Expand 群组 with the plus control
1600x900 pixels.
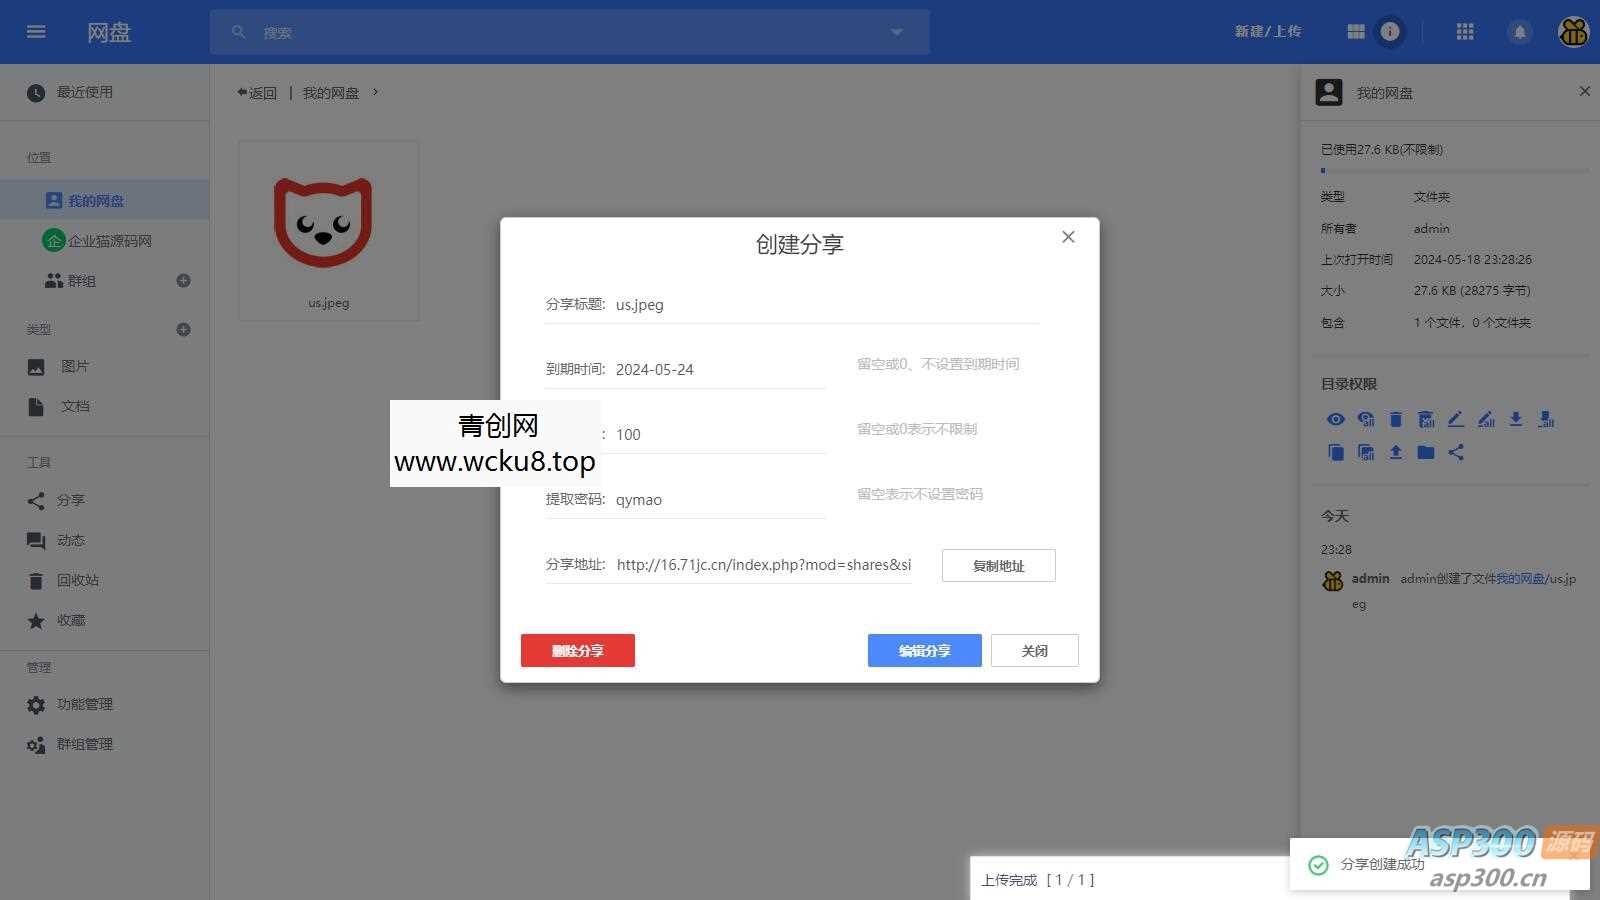click(x=183, y=280)
